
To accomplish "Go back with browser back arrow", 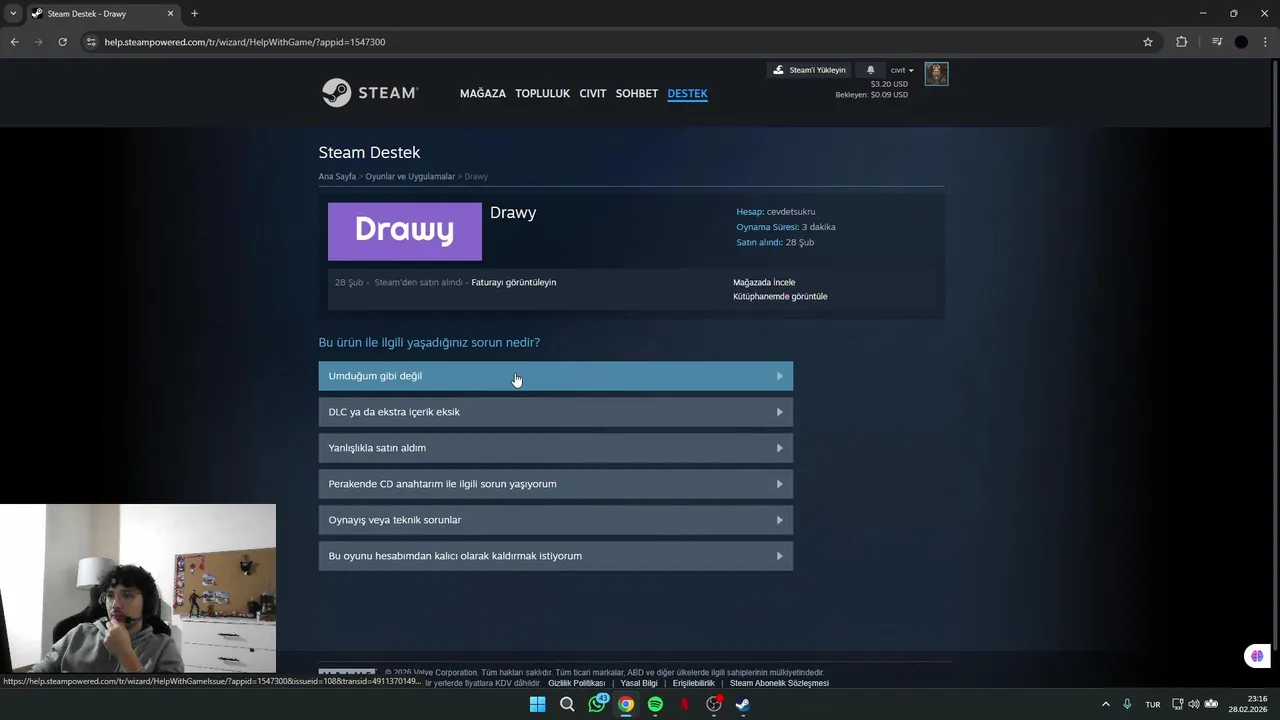I will [x=14, y=42].
